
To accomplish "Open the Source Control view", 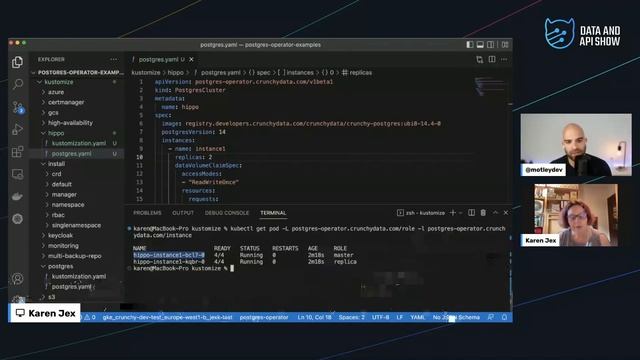I will [18, 107].
